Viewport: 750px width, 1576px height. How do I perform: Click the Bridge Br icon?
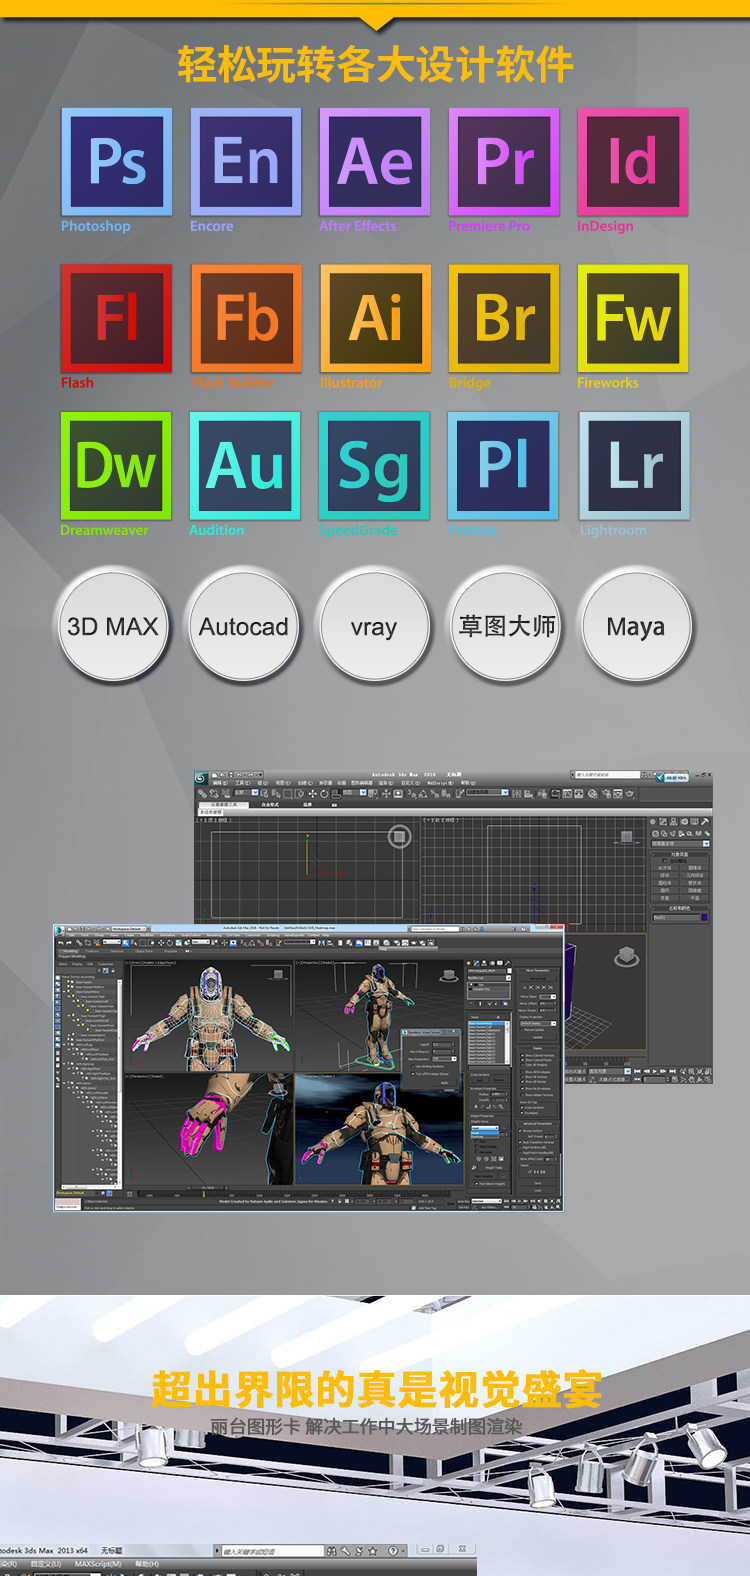click(504, 318)
